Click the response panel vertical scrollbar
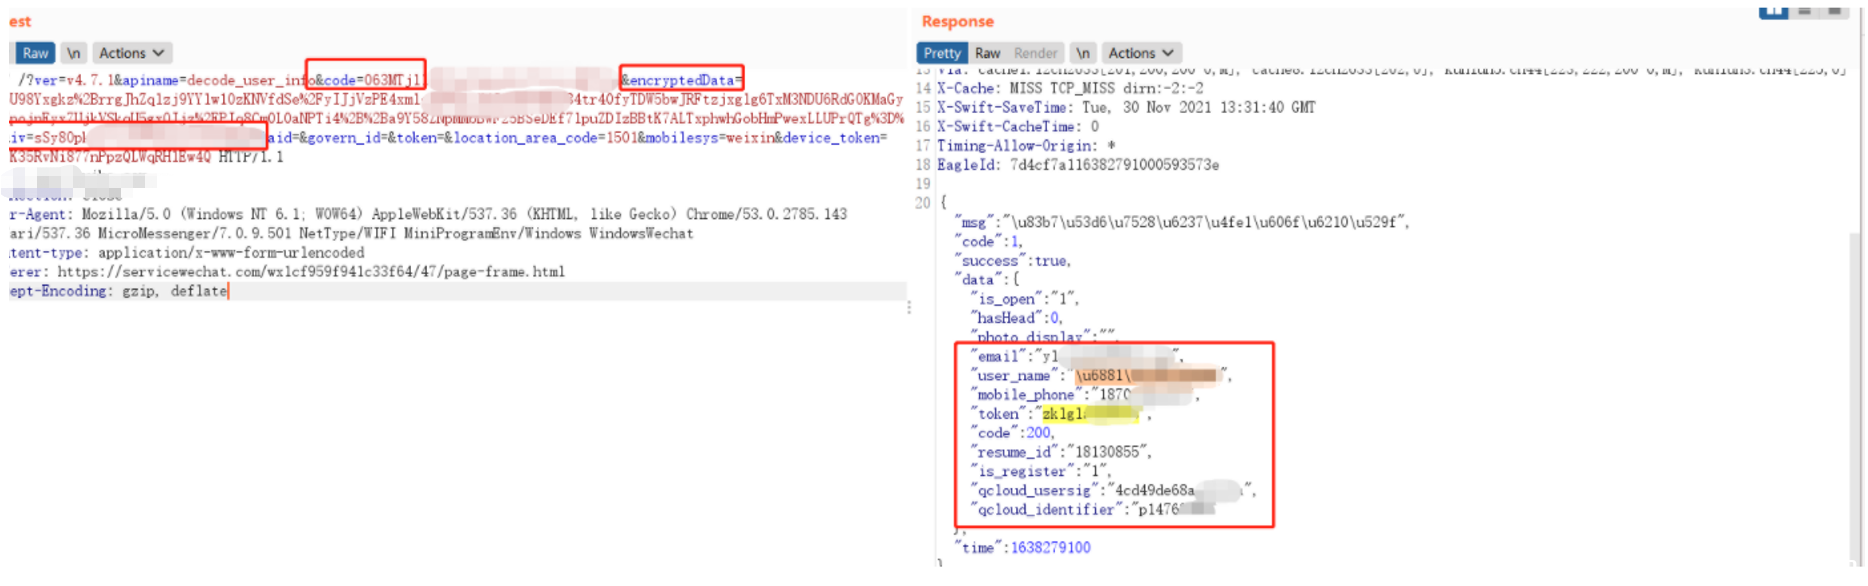The height and width of the screenshot is (586, 1868). (1857, 300)
